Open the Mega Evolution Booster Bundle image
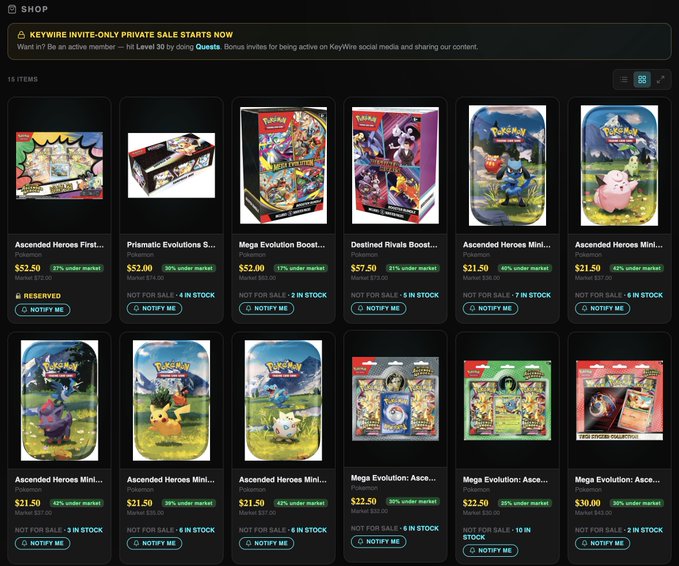679x566 pixels. tap(284, 165)
